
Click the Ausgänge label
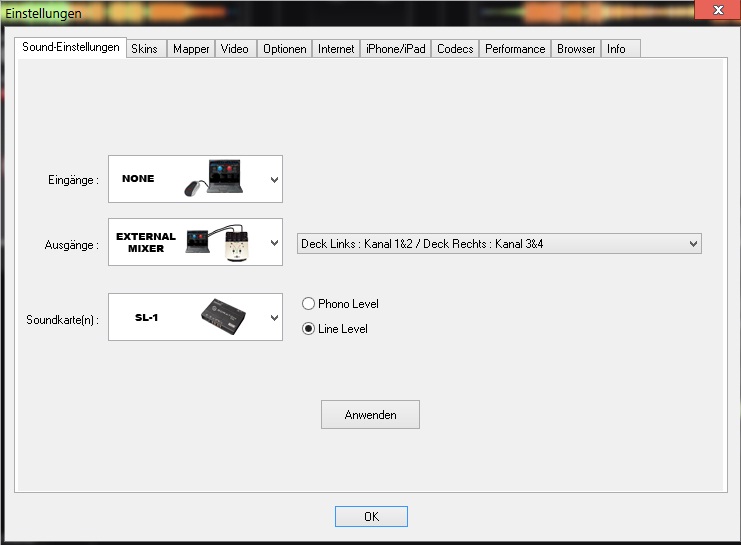pyautogui.click(x=71, y=245)
